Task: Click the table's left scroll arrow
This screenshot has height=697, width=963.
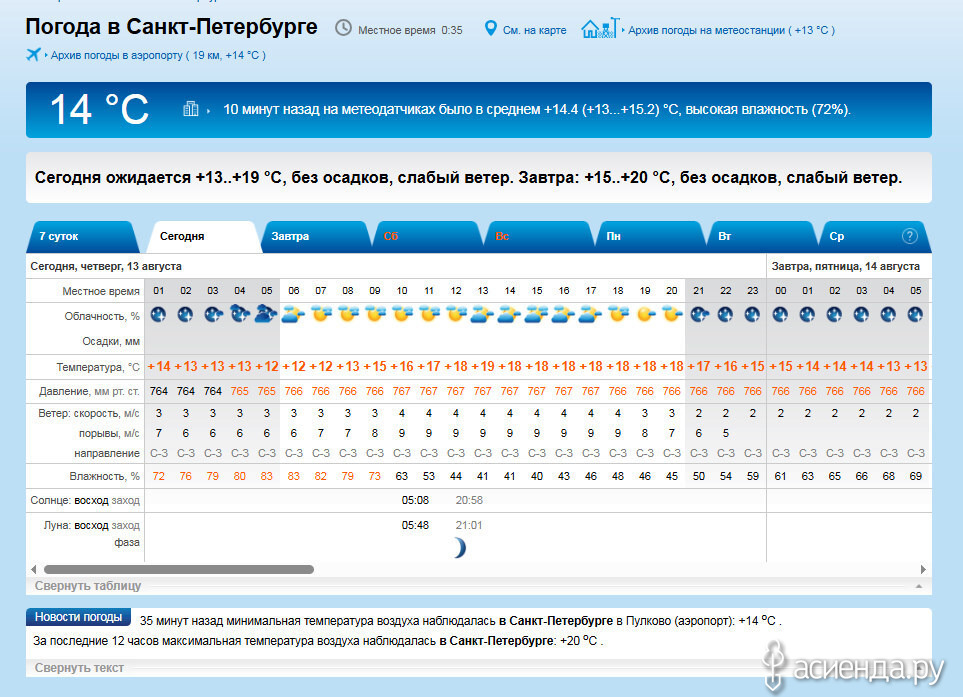Action: tap(34, 569)
